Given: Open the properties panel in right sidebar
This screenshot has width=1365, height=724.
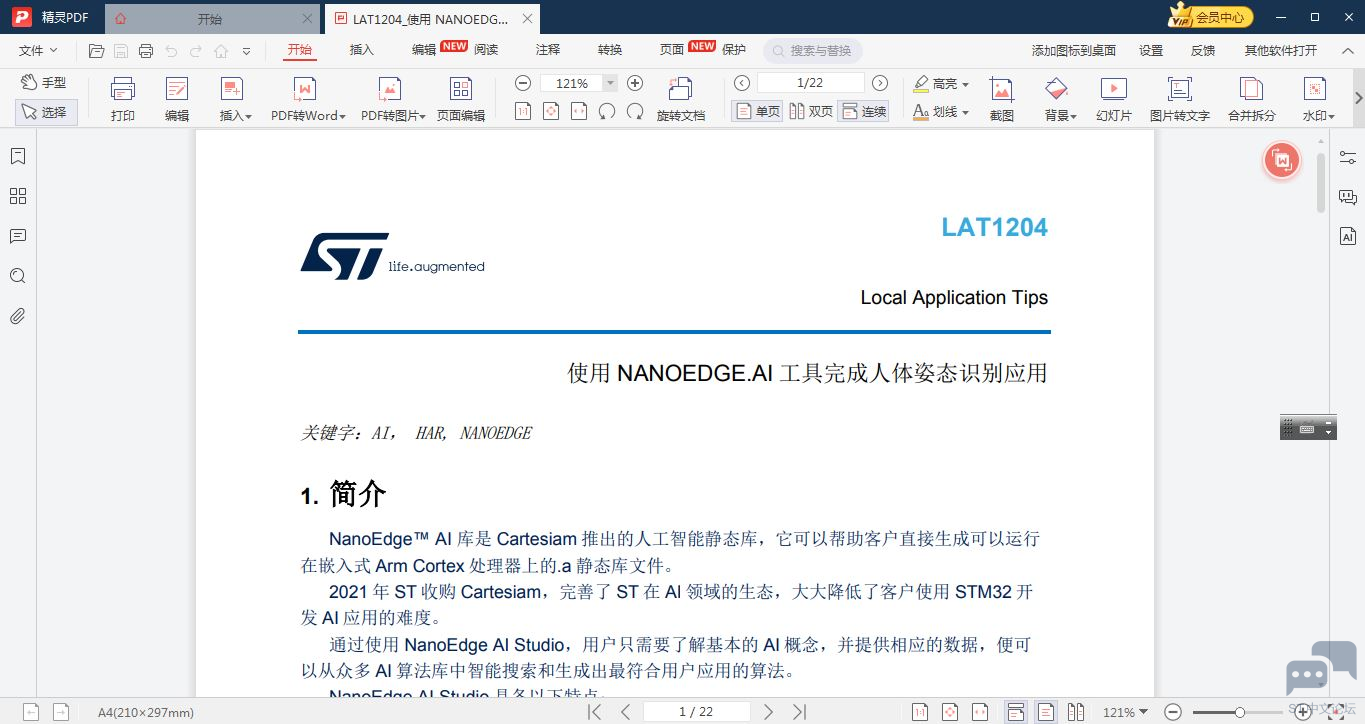Looking at the screenshot, I should [x=1348, y=157].
